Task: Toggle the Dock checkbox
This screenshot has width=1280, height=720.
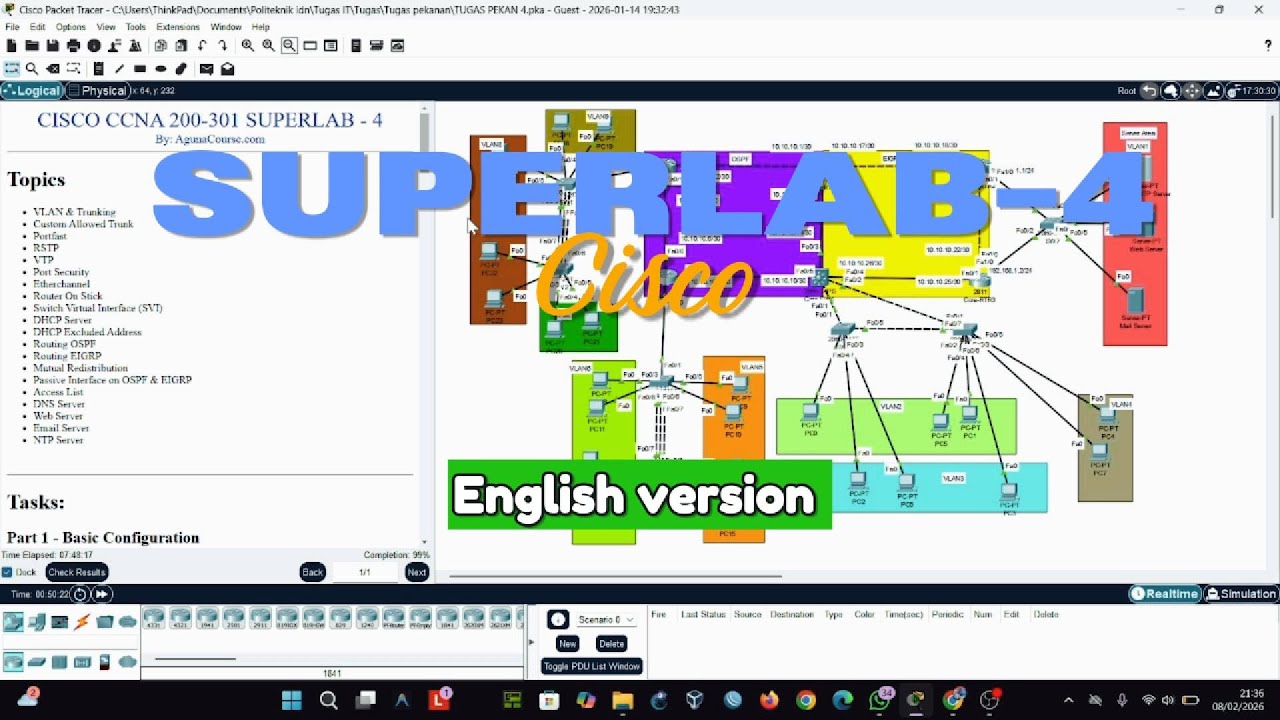Action: tap(7, 572)
